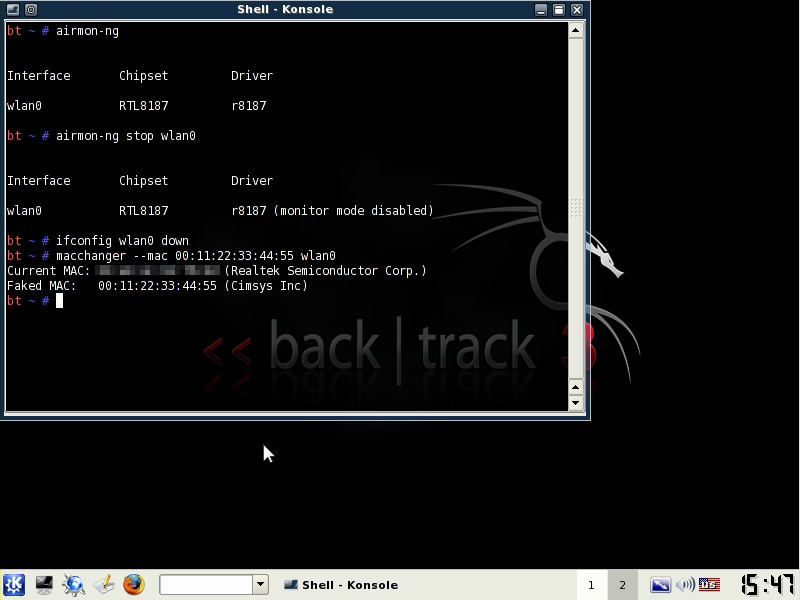
Task: Open the text editor pencil icon in the taskbar
Action: (104, 585)
